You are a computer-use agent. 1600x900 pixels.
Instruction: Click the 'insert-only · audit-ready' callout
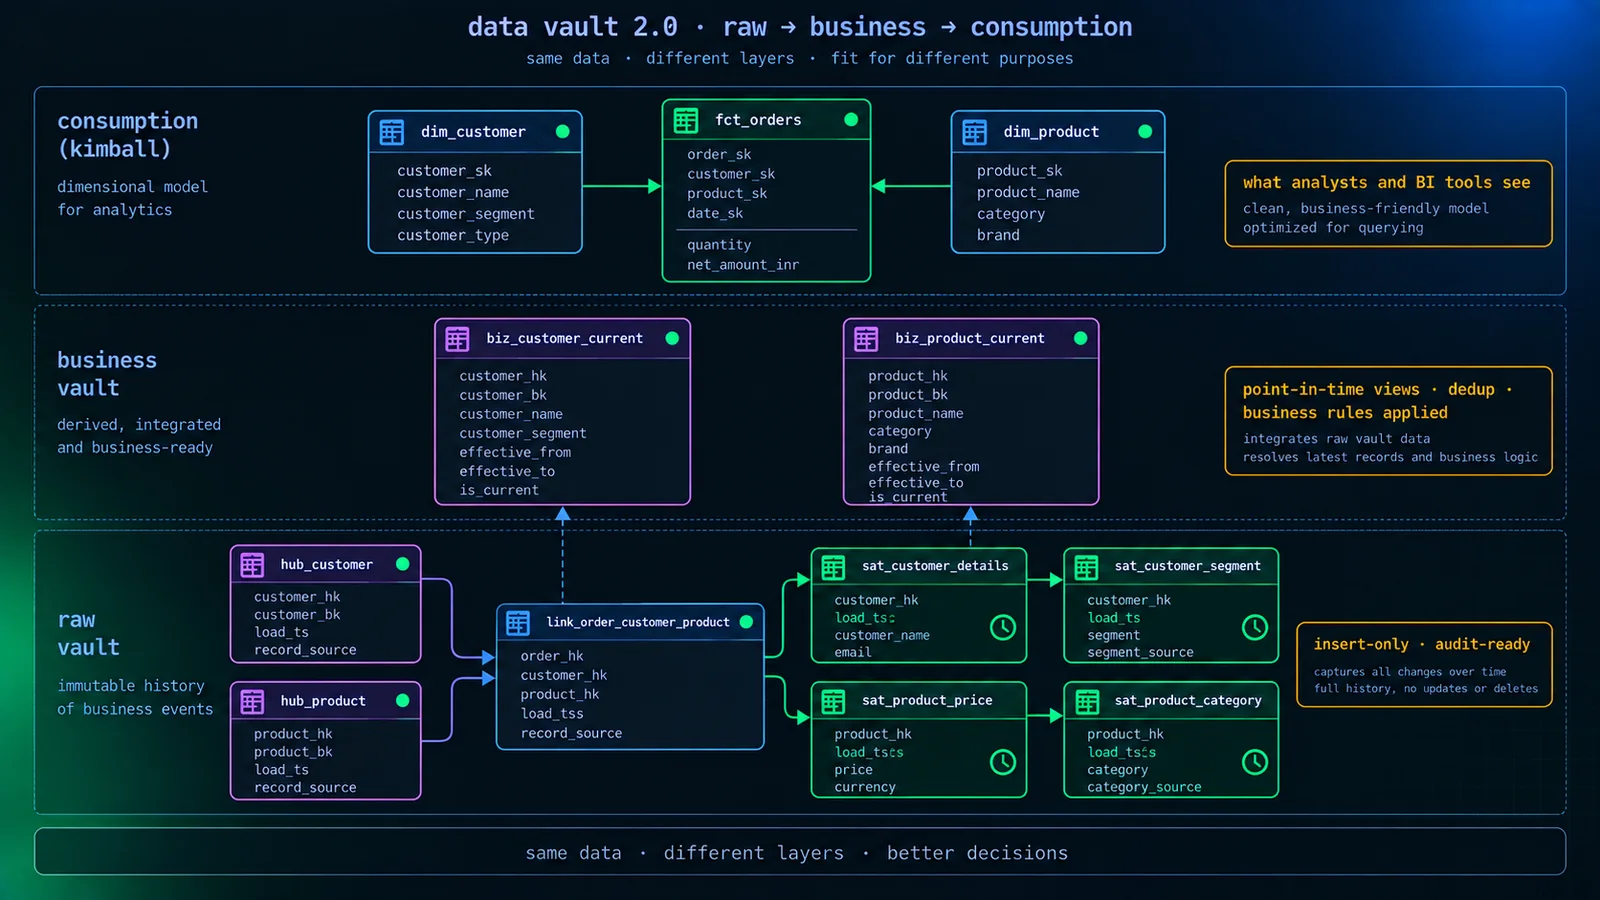click(1424, 665)
